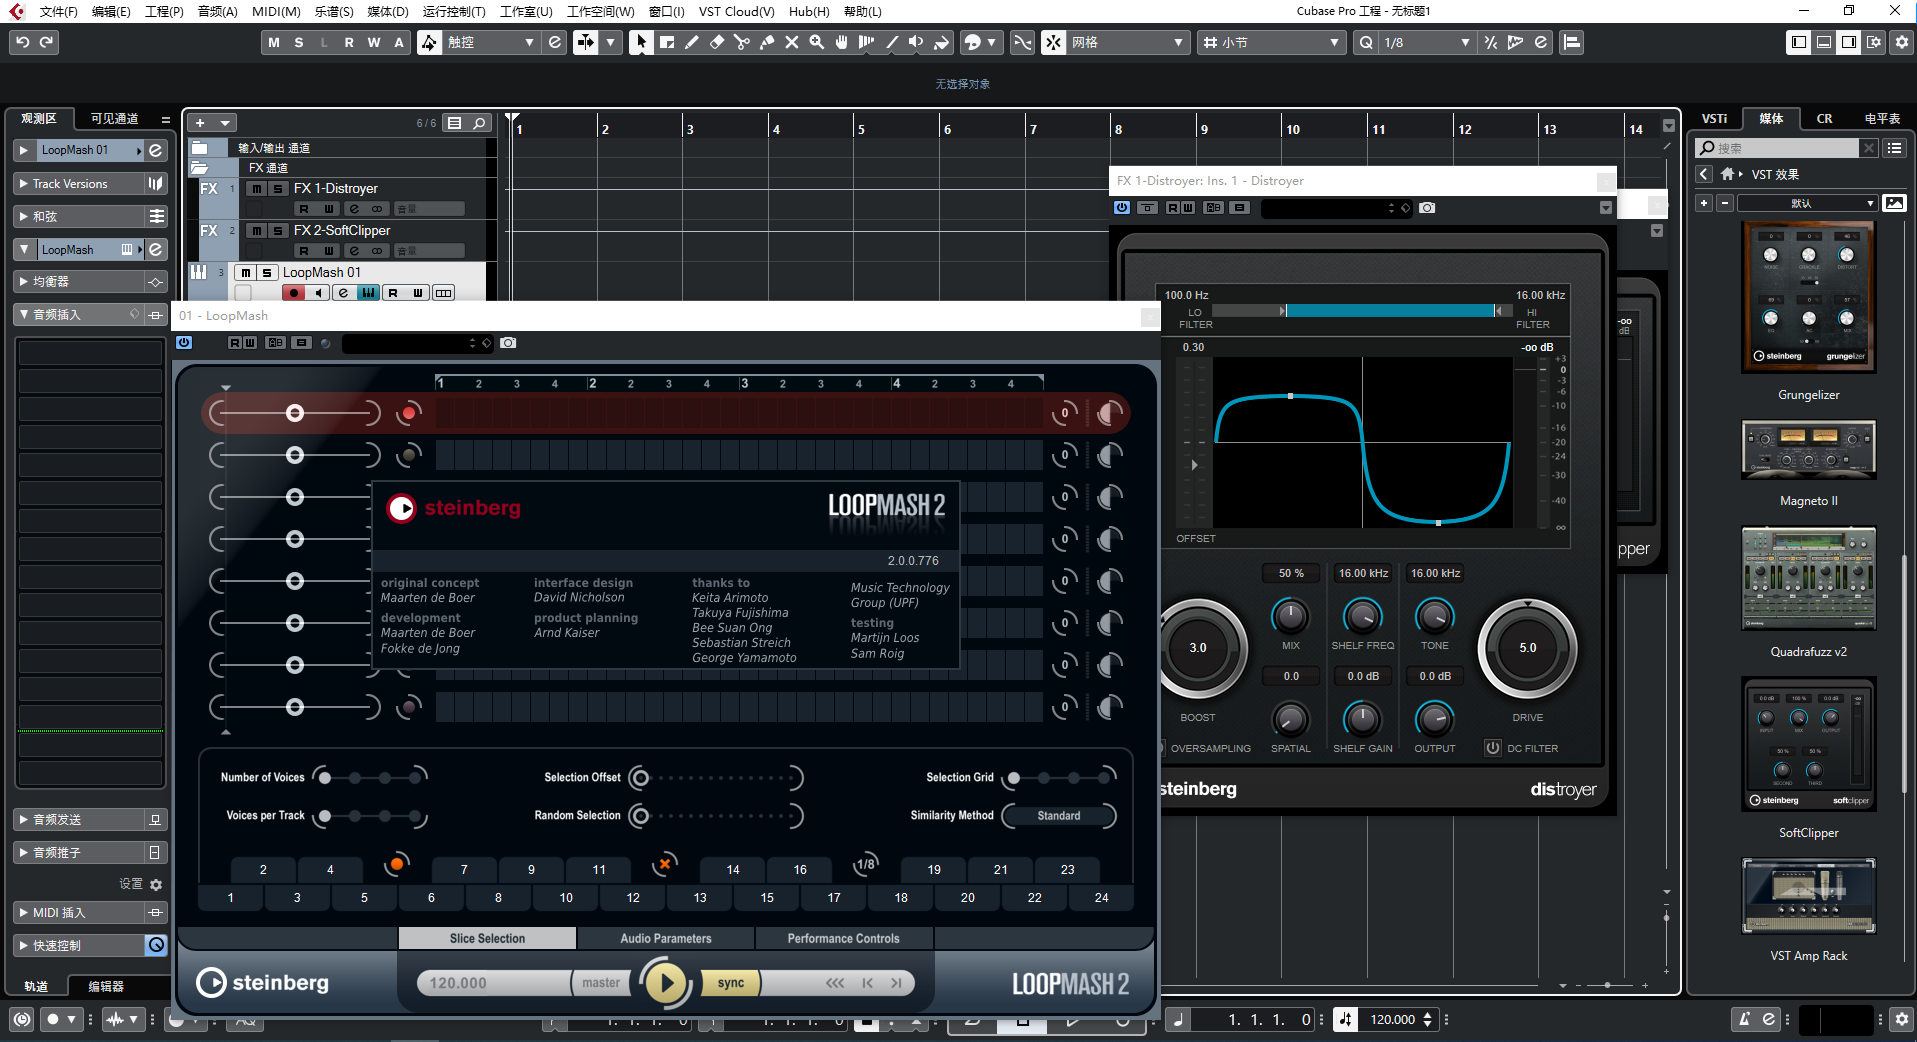The width and height of the screenshot is (1917, 1042).
Task: Select the Glue tool
Action: [767, 42]
